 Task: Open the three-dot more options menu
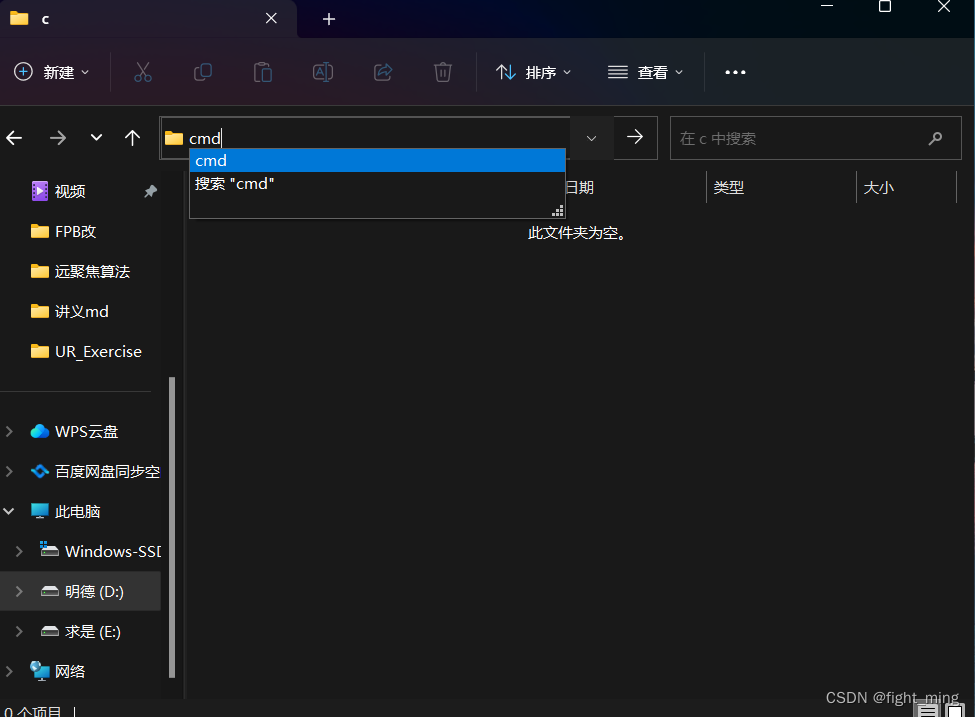tap(735, 72)
